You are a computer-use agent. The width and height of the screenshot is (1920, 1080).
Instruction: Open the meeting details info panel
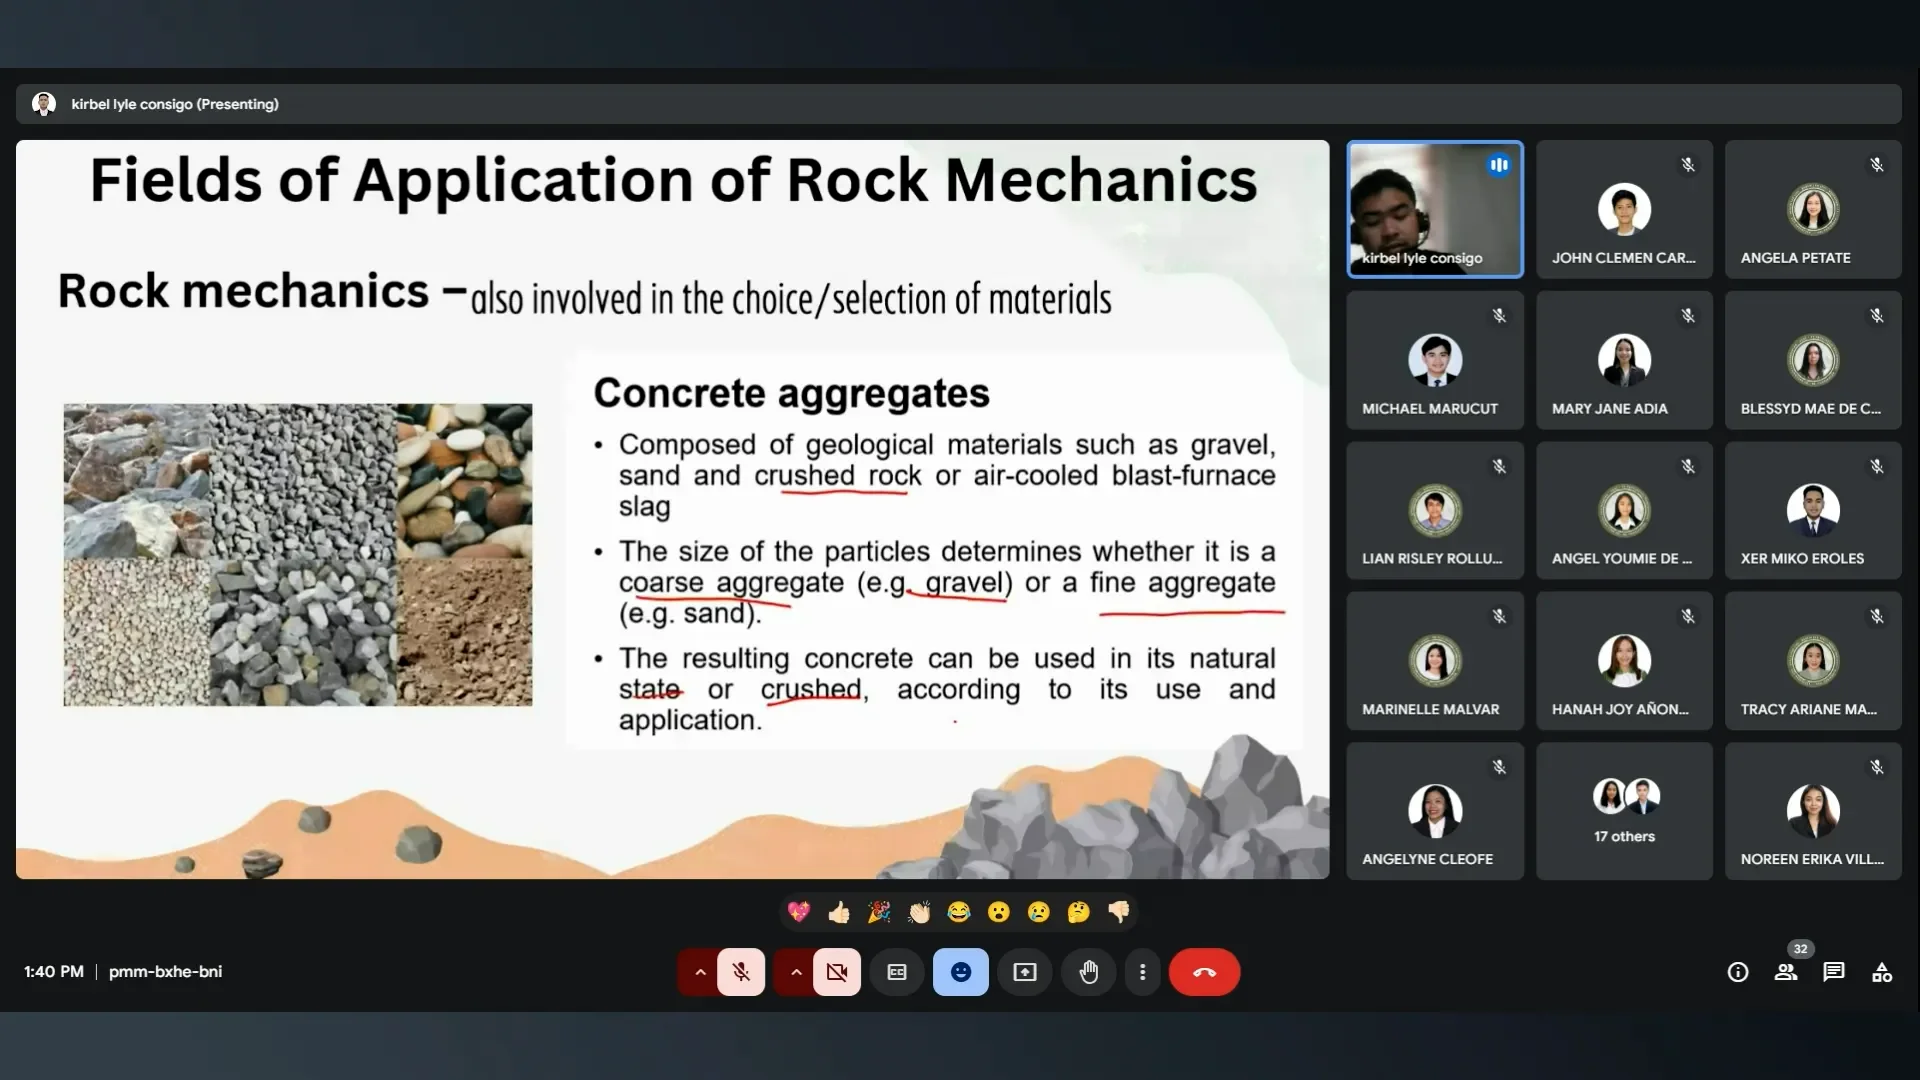tap(1738, 971)
